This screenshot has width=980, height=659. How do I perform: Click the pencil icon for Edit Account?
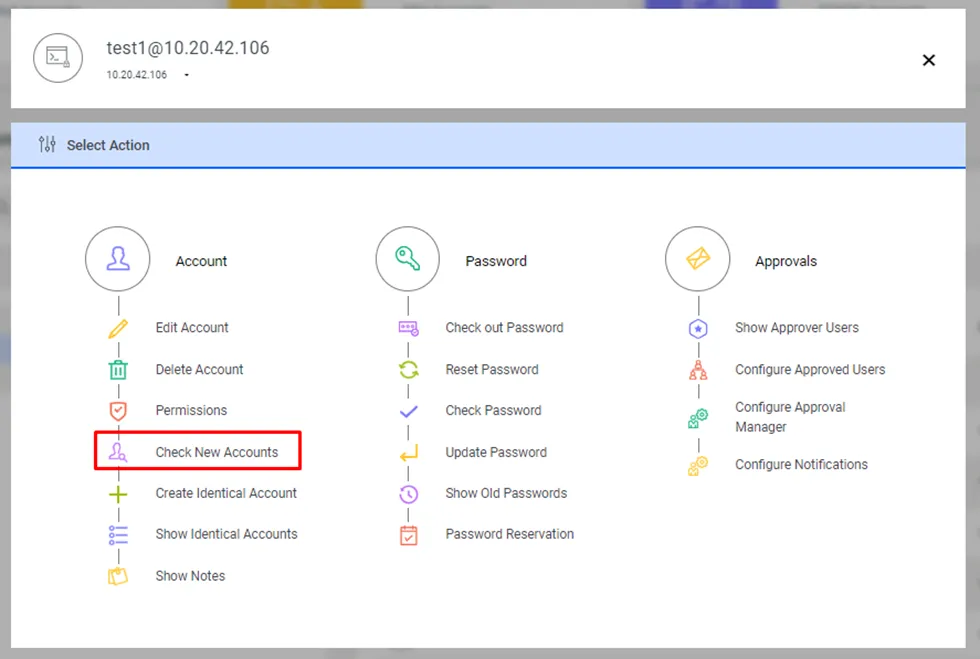pos(118,328)
